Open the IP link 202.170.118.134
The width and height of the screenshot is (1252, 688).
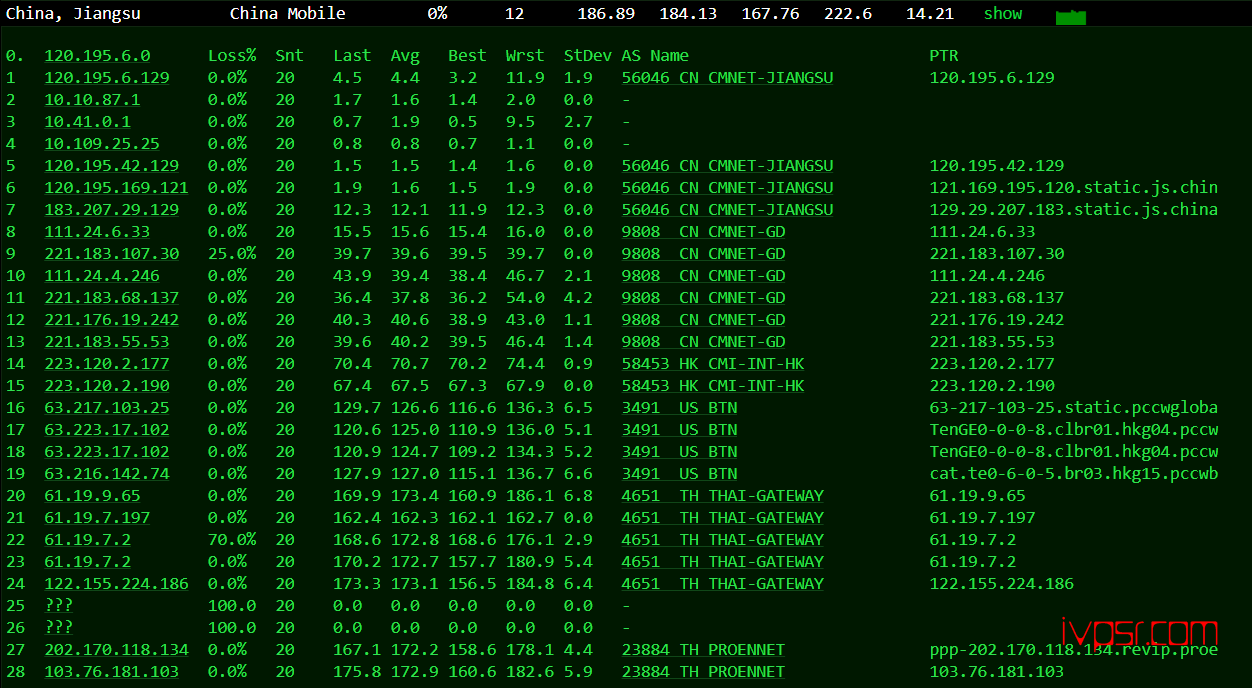pos(116,650)
